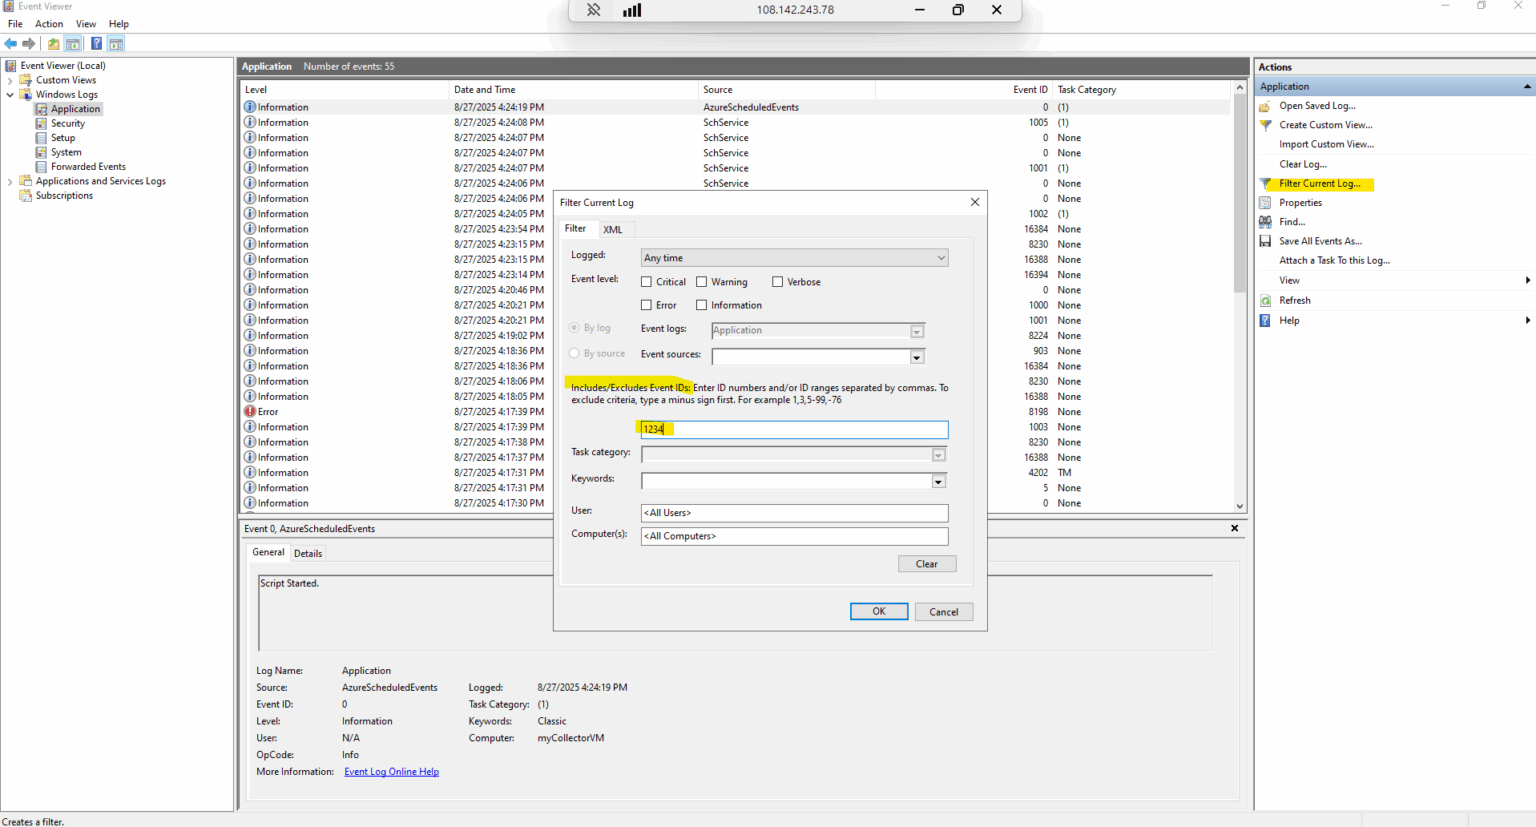Screen dimensions: 1536x827
Task: Check the Warning event level box
Action: pyautogui.click(x=702, y=282)
